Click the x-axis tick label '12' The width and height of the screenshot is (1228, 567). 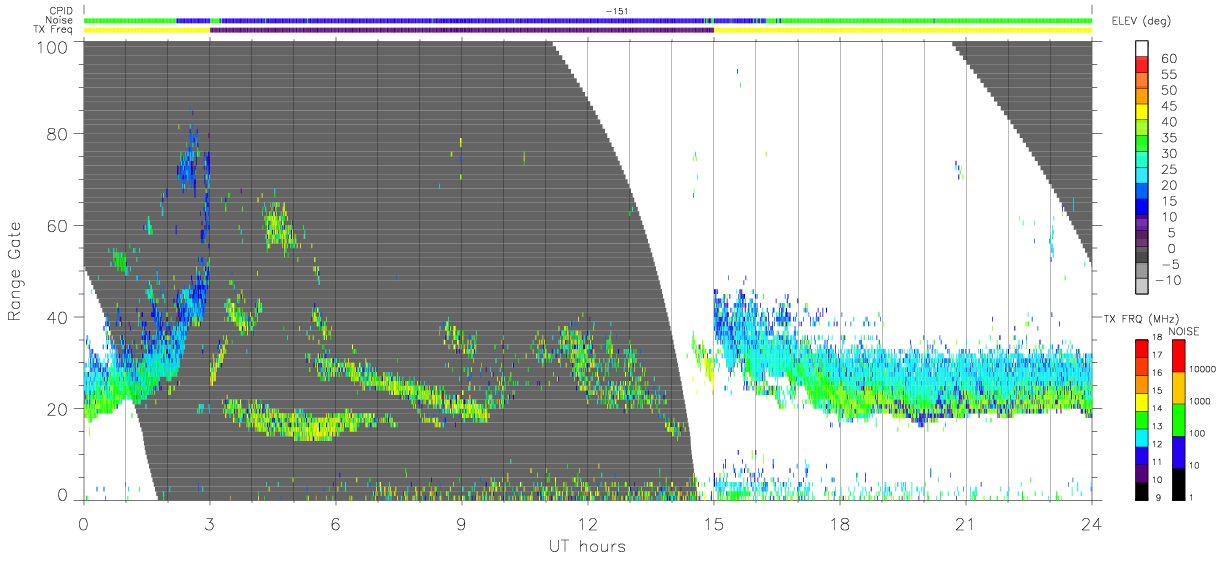pos(587,524)
